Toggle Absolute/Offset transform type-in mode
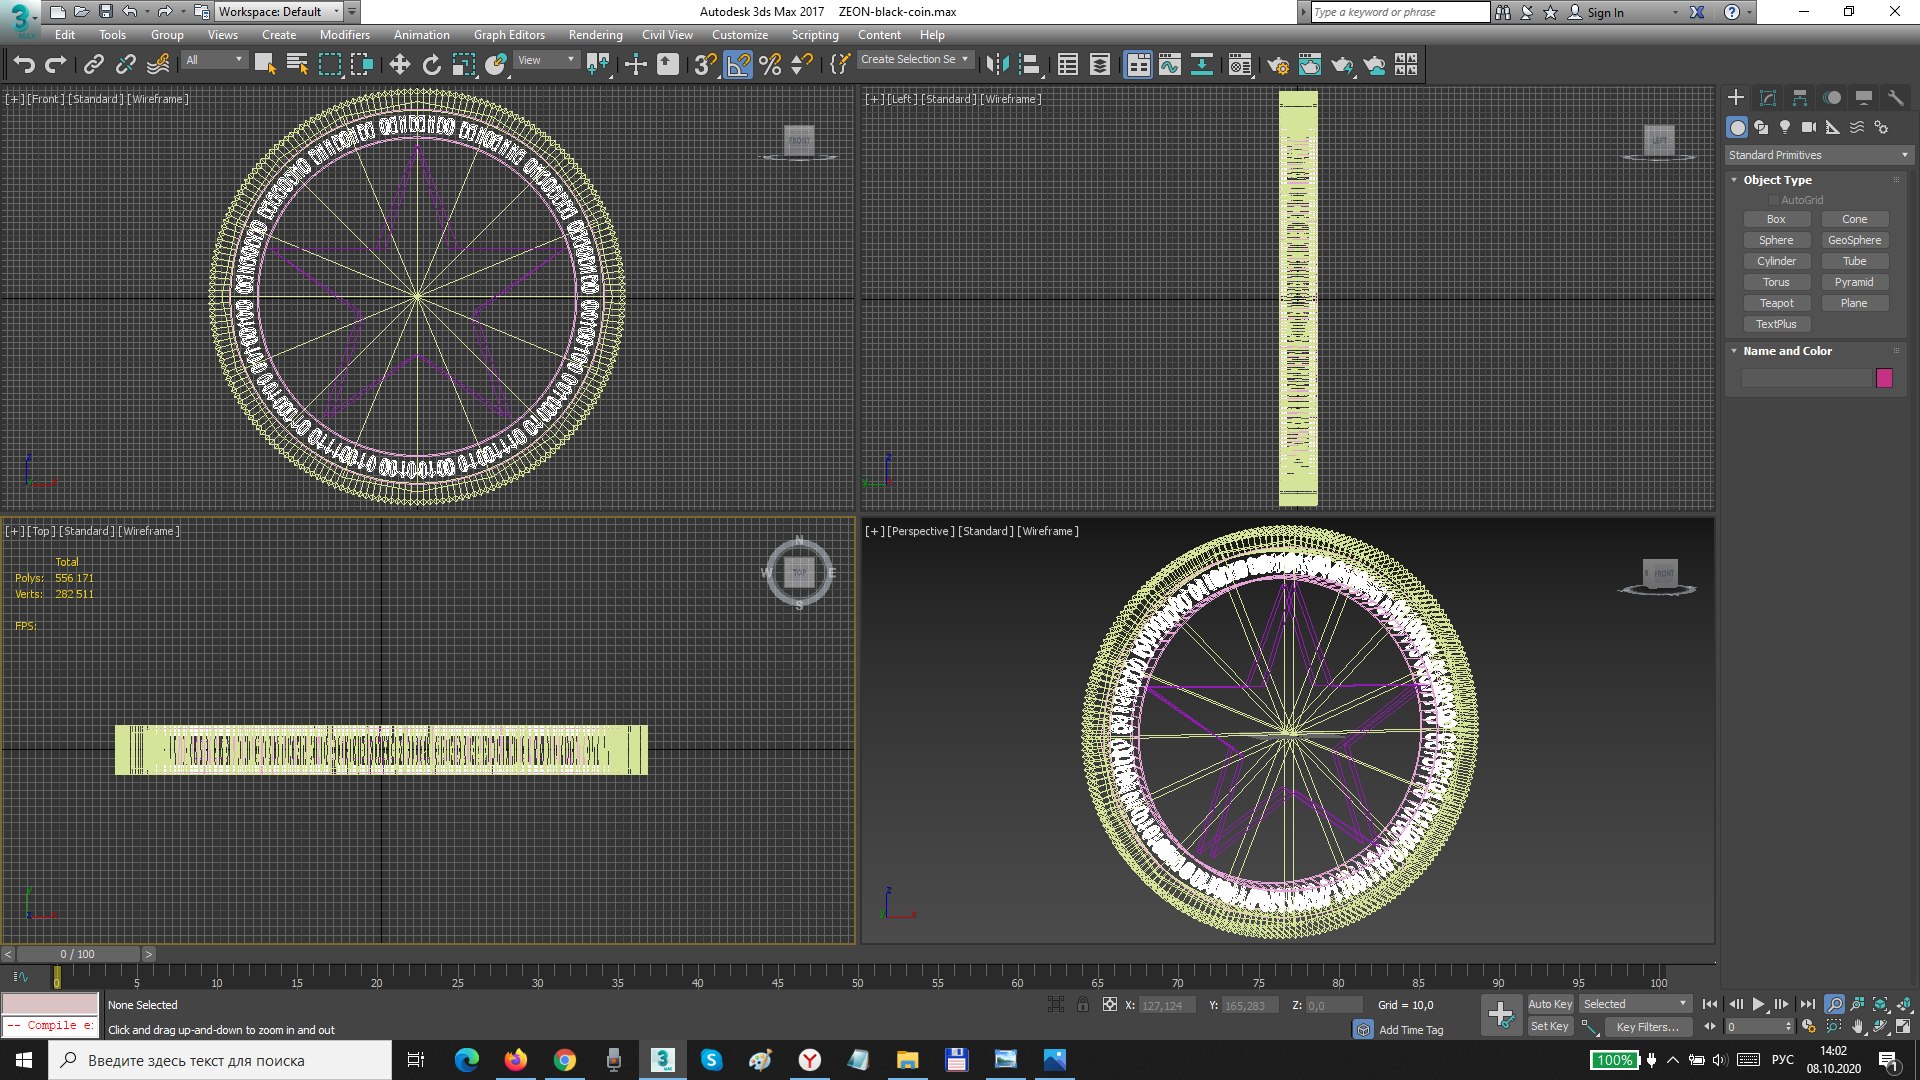Viewport: 1920px width, 1080px height. [1110, 1005]
